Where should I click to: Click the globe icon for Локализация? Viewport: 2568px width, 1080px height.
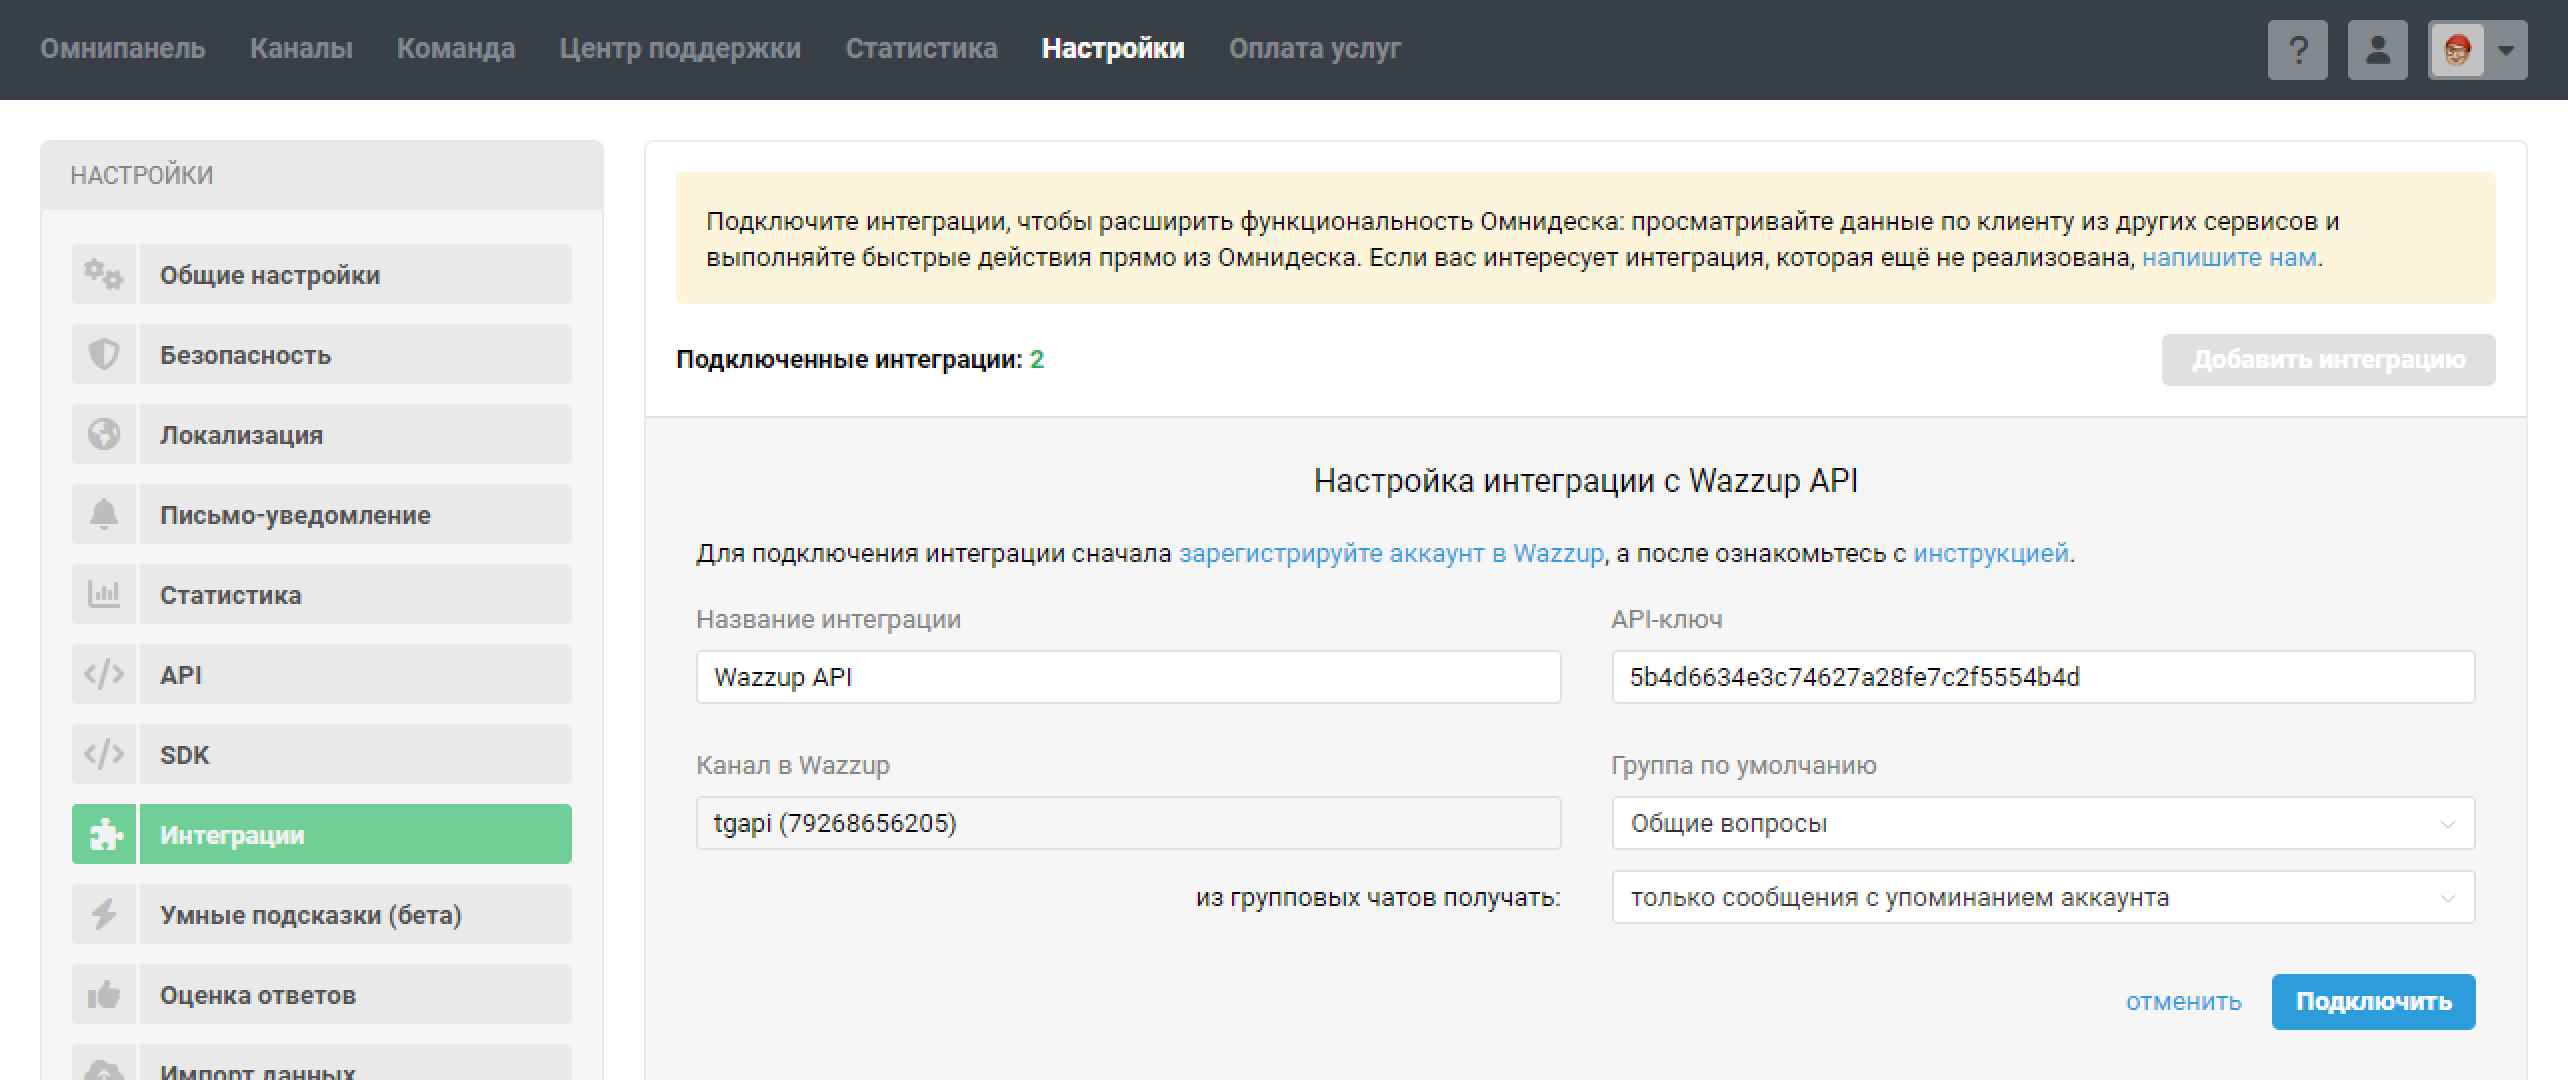103,434
